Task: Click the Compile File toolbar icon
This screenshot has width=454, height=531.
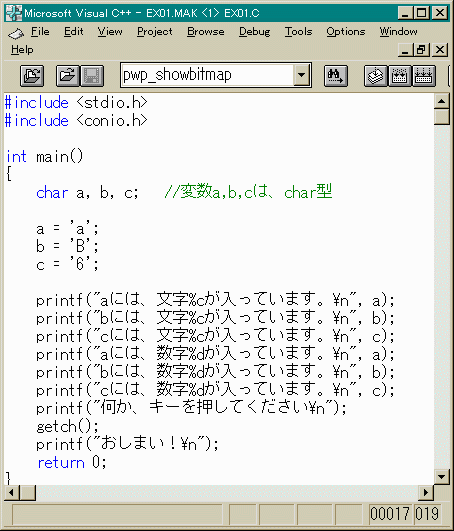Action: (x=376, y=75)
